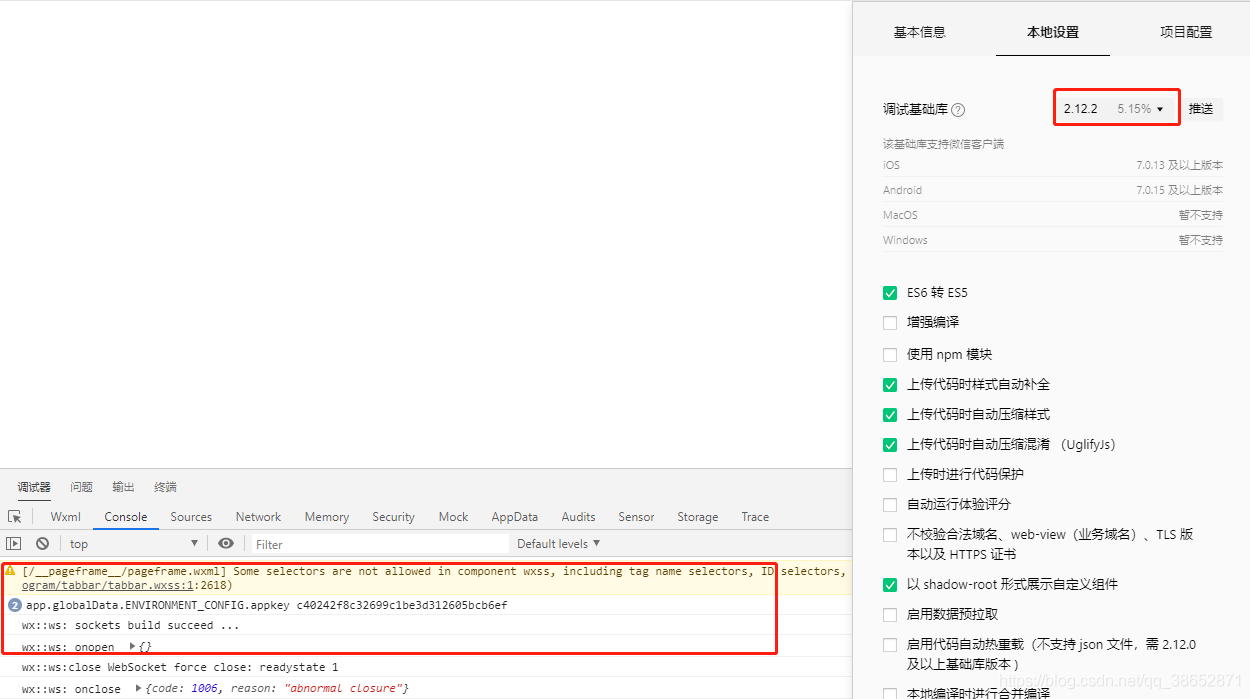Enable 使用 npm 模块 checkbox
Viewport: 1250px width, 699px height.
coord(890,354)
